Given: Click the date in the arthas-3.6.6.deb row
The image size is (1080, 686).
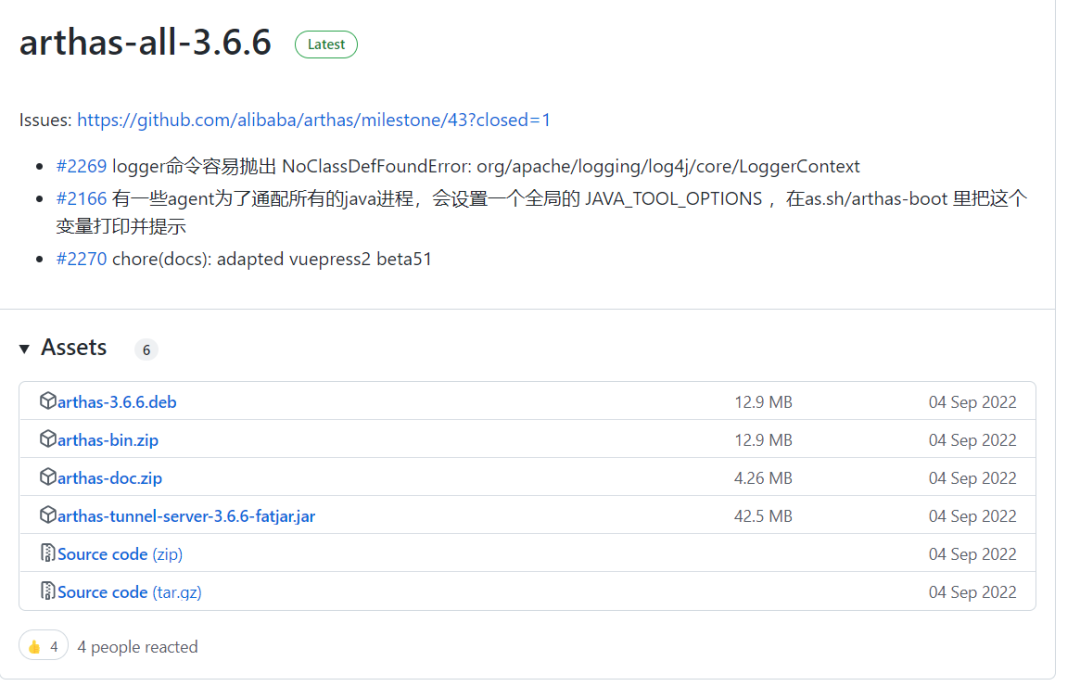Looking at the screenshot, I should point(973,402).
